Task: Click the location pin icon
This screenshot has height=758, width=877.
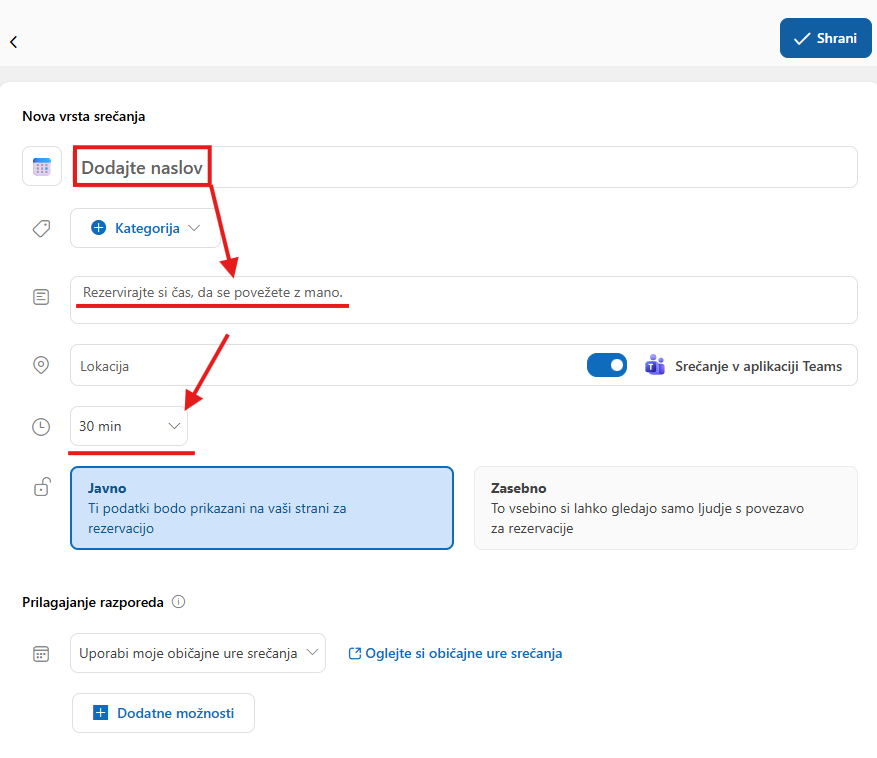Action: 41,365
